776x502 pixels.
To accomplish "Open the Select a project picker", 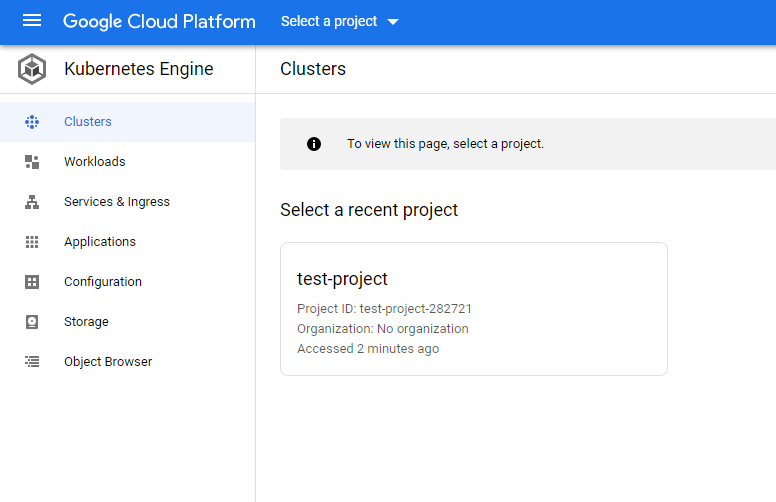I will point(340,21).
